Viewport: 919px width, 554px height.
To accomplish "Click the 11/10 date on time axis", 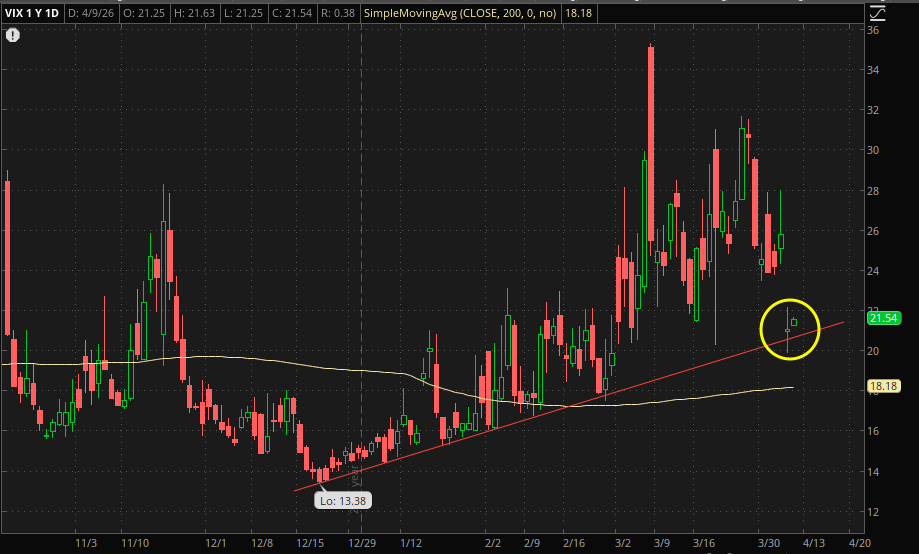I will click(135, 543).
